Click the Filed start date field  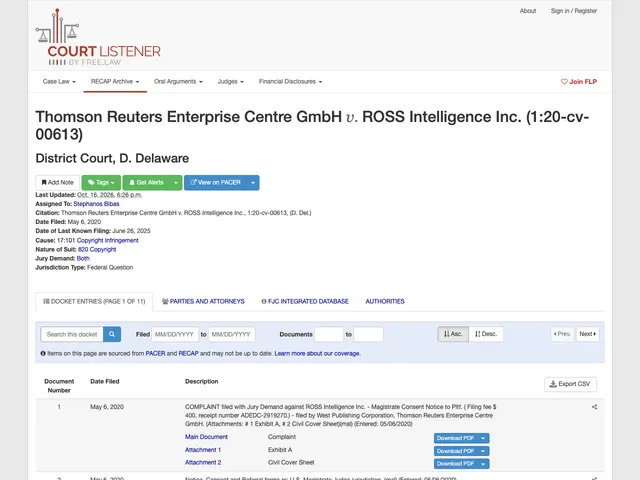pos(175,334)
